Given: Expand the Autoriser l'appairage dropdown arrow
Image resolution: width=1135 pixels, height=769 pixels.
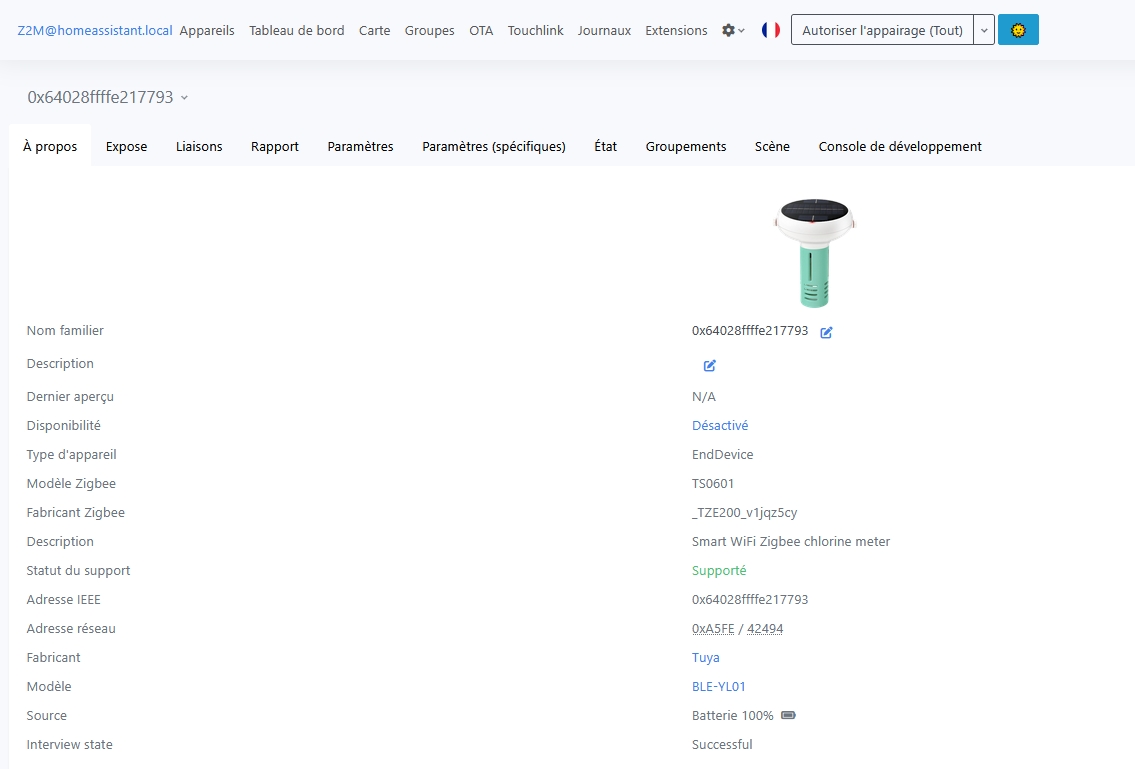Looking at the screenshot, I should point(984,30).
